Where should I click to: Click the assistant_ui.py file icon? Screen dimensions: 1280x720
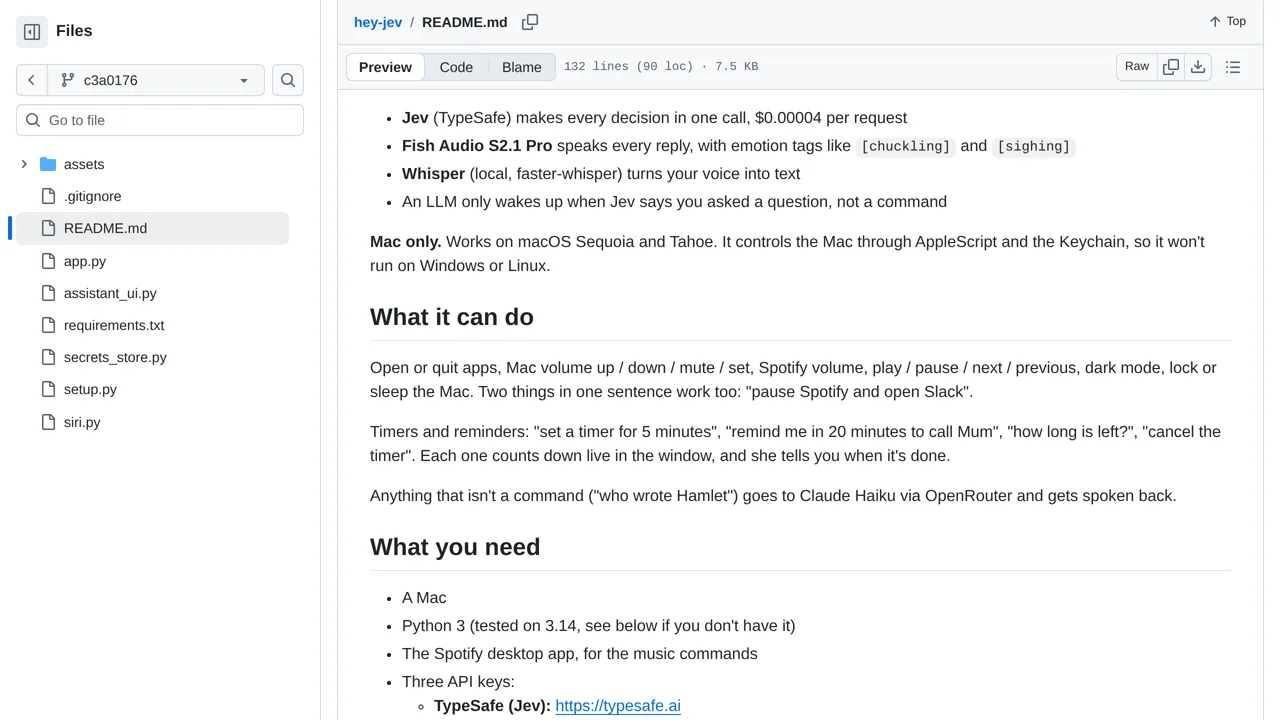(x=48, y=293)
